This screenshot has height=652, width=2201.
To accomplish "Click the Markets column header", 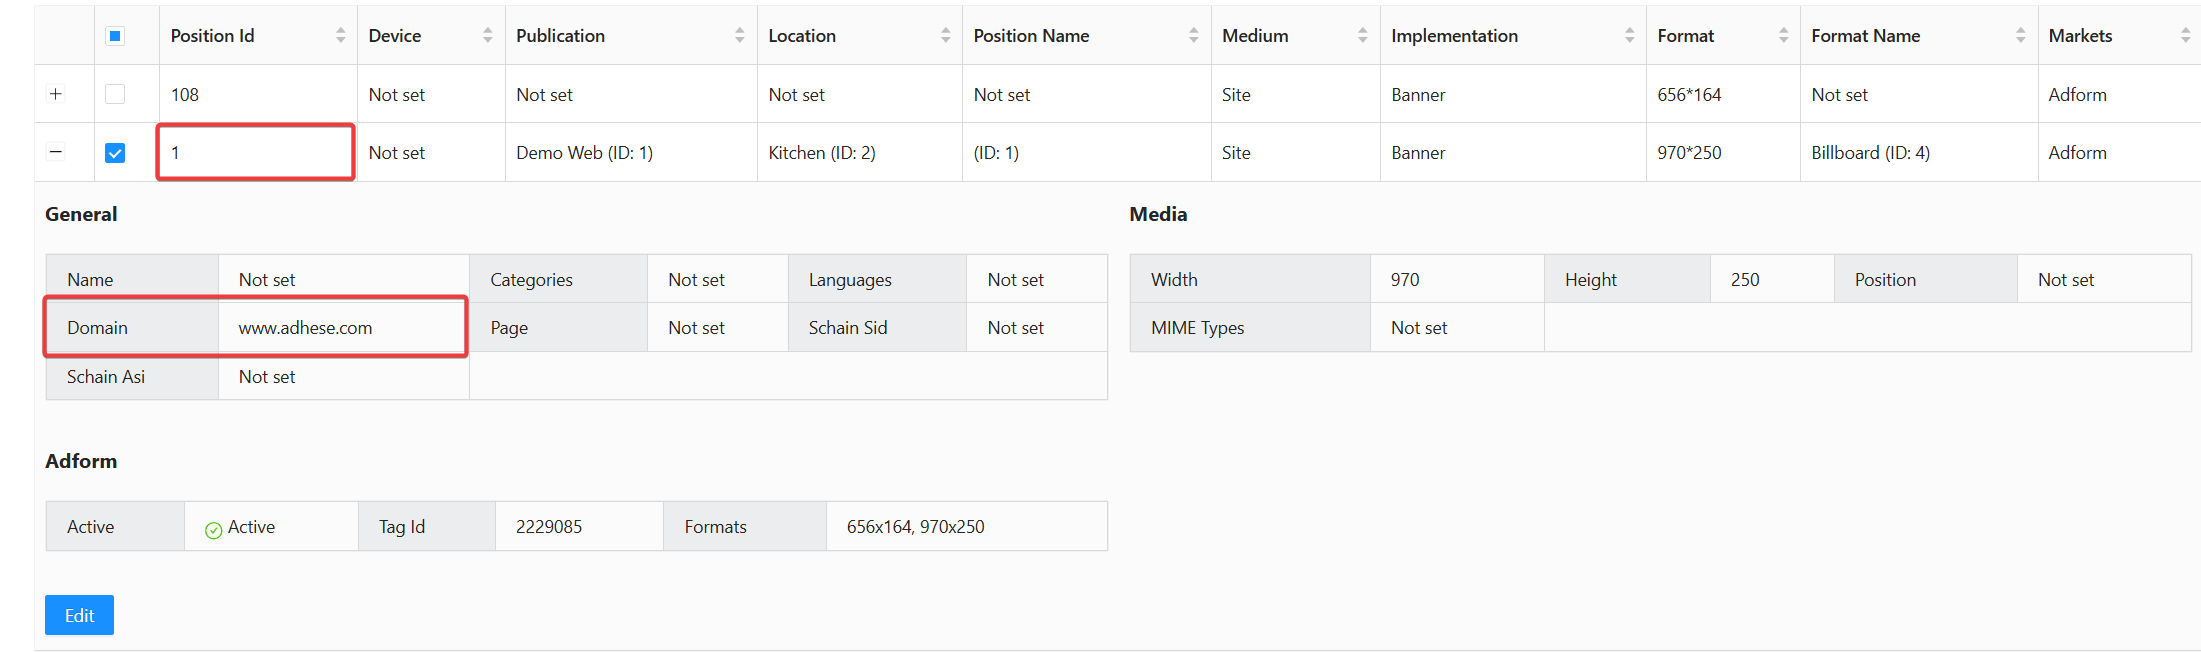I will (x=2080, y=36).
